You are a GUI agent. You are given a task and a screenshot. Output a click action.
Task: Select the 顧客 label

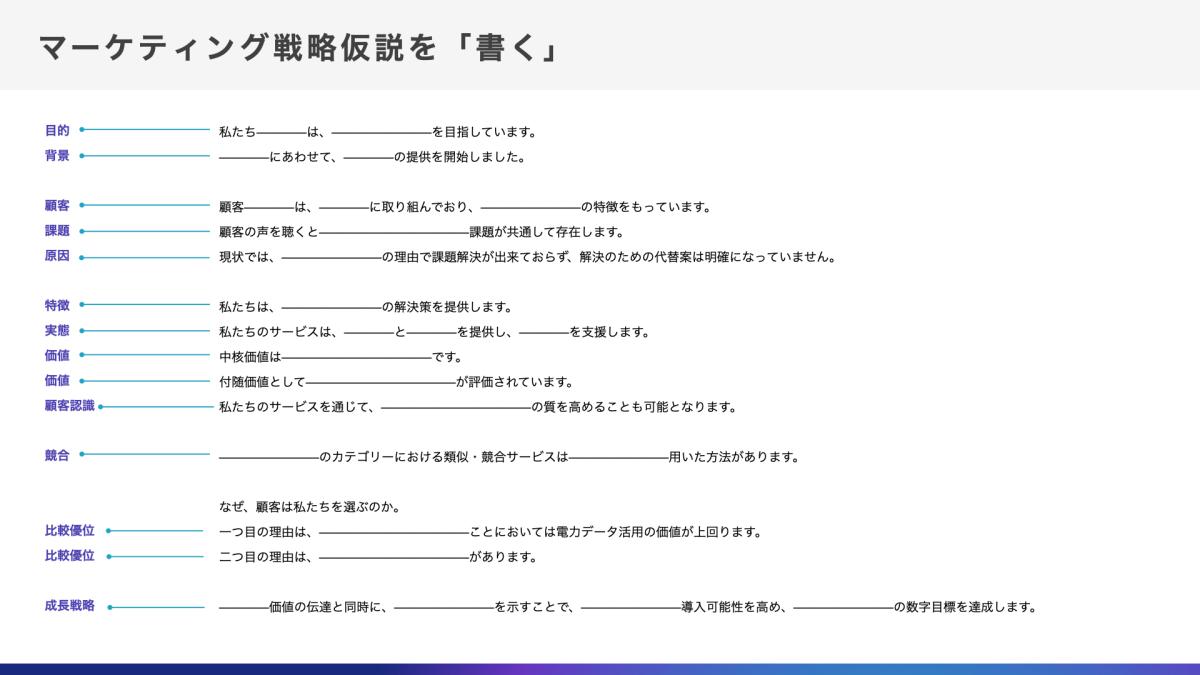[57, 205]
